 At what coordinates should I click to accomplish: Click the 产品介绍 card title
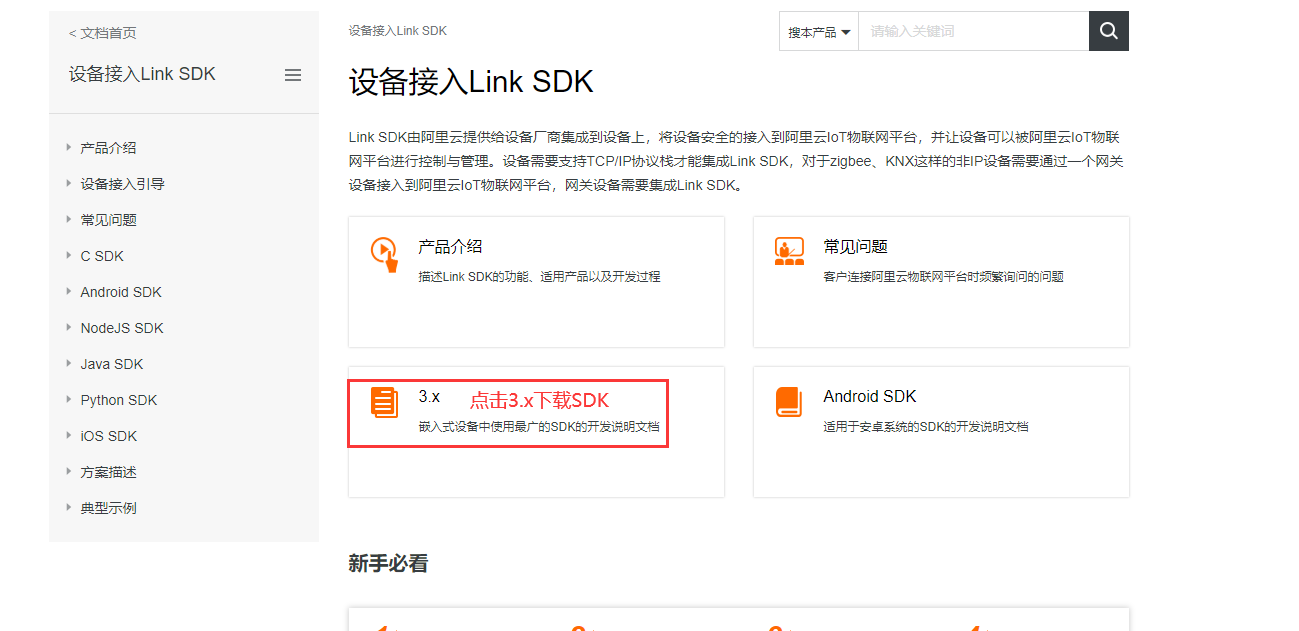(450, 247)
